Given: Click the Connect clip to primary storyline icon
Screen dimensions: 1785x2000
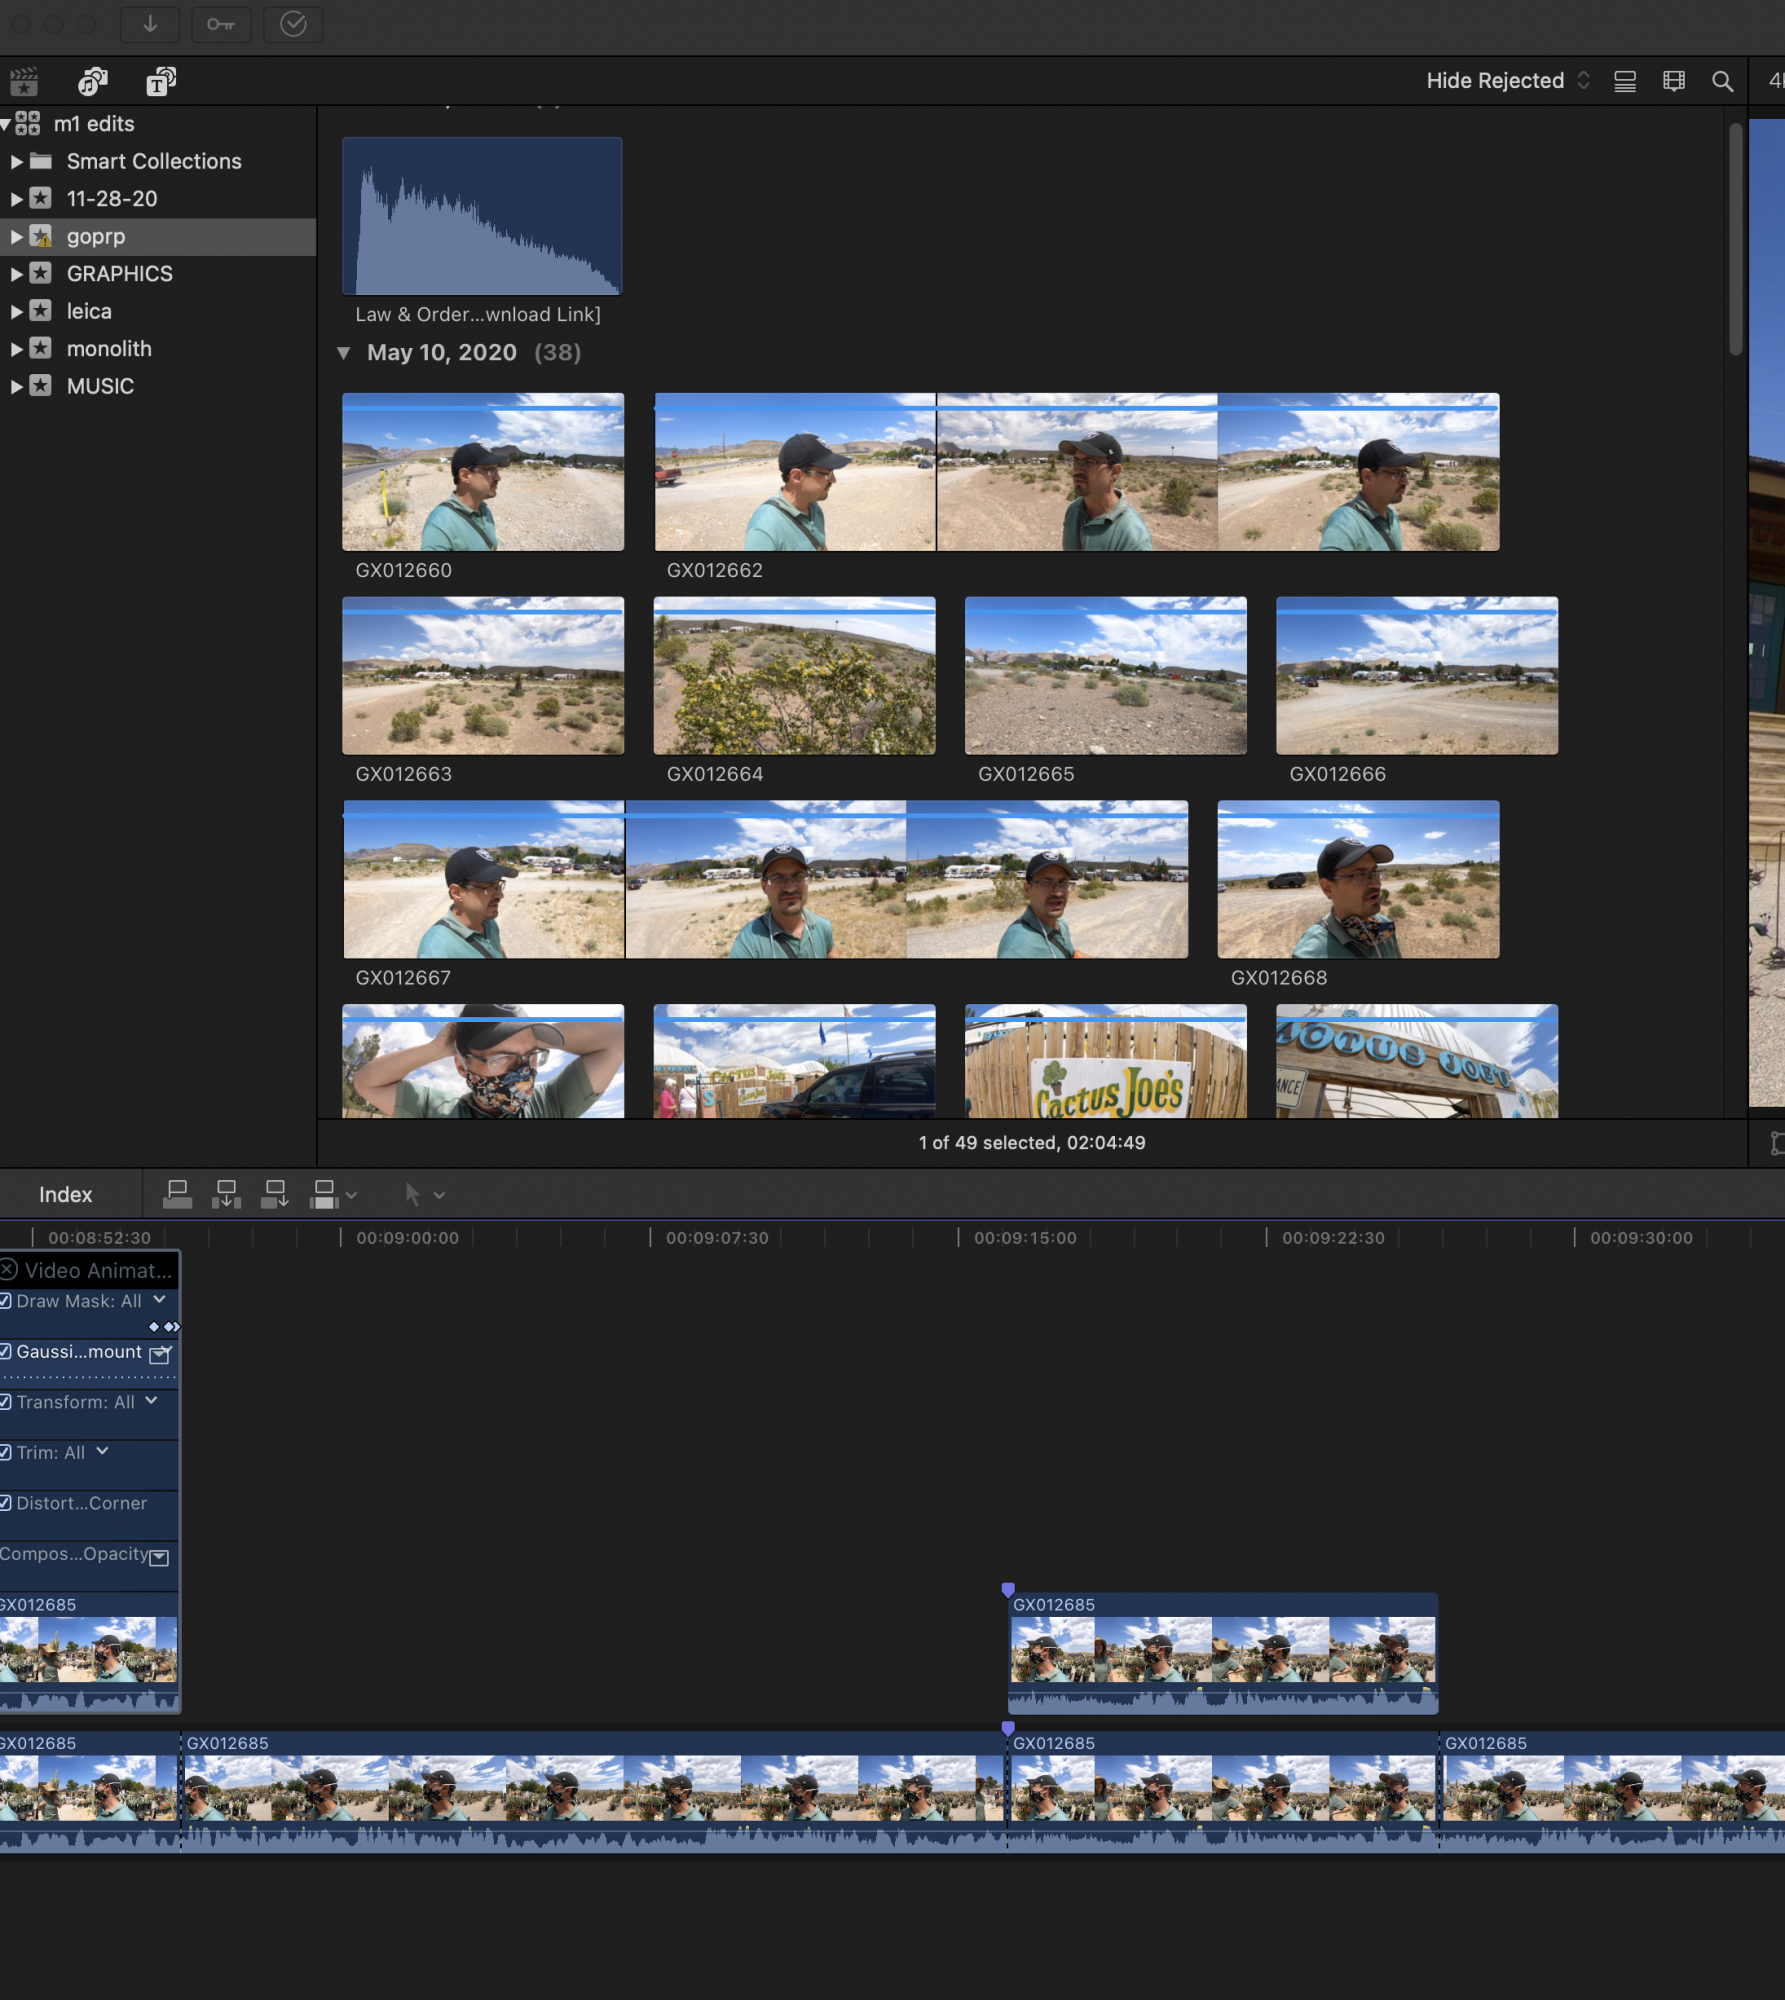Looking at the screenshot, I should (x=178, y=1194).
